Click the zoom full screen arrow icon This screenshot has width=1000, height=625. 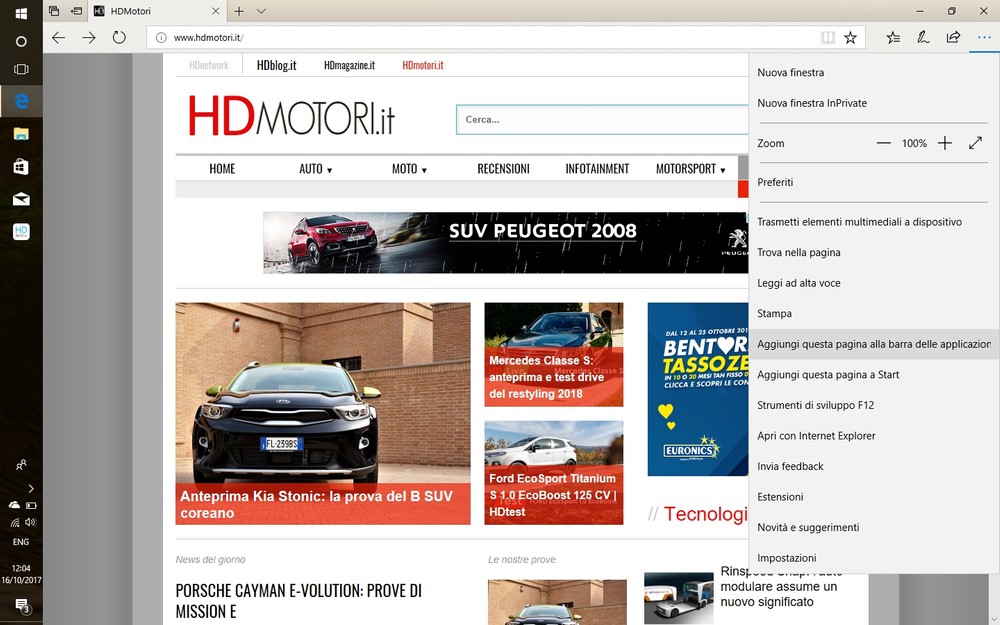click(x=975, y=143)
